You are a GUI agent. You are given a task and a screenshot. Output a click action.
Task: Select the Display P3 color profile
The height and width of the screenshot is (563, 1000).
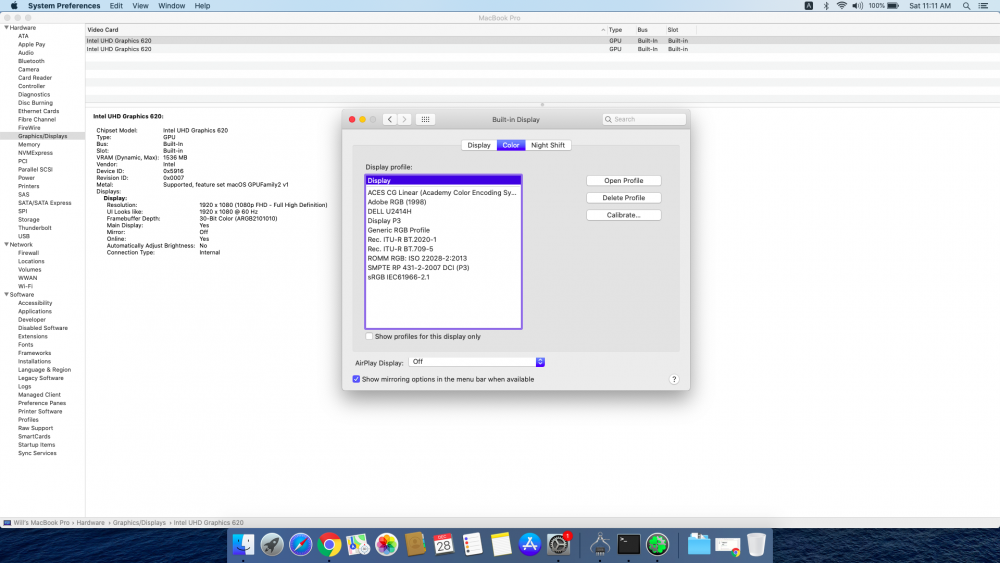384,221
